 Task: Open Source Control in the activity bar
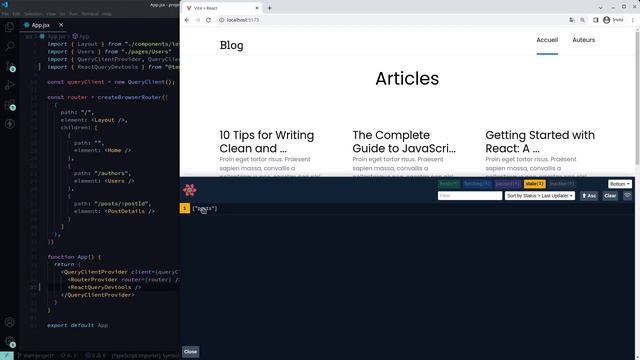pyautogui.click(x=9, y=66)
